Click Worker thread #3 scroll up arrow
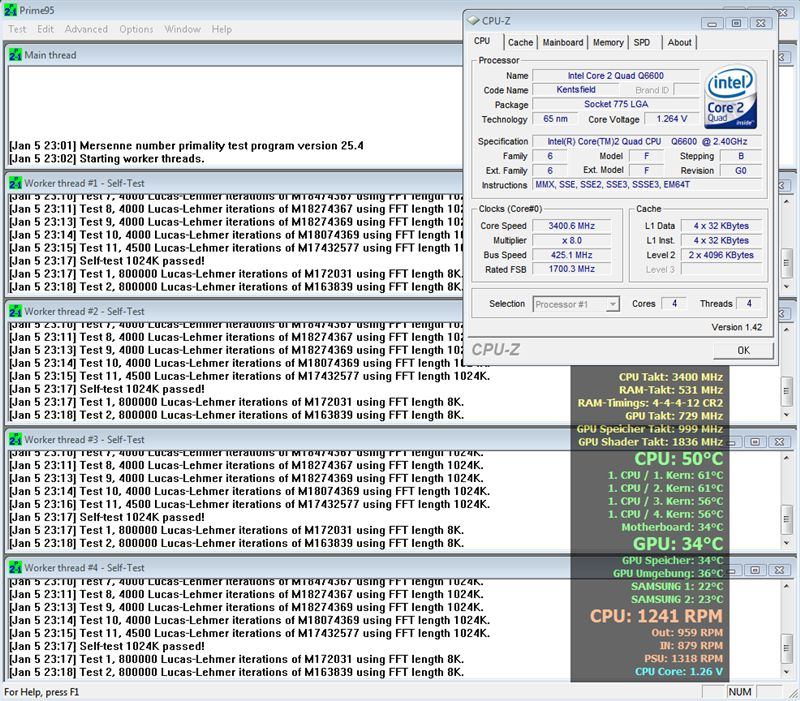 [x=786, y=458]
